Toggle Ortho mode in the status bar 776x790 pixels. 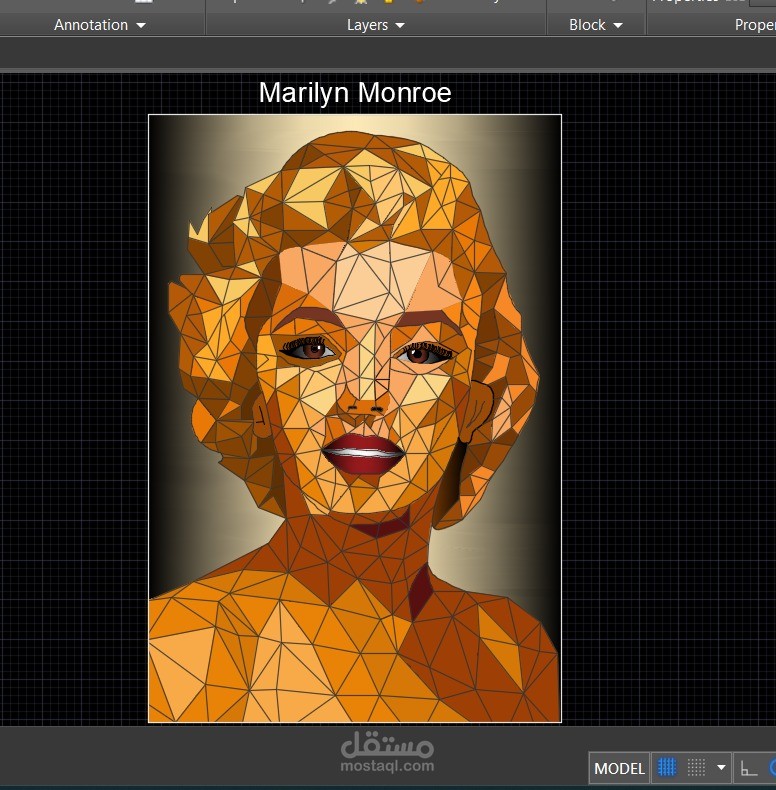[749, 768]
